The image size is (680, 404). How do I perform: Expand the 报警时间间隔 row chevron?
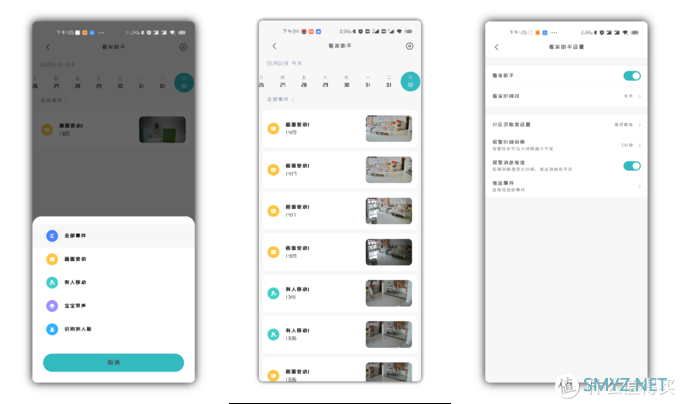(x=640, y=145)
